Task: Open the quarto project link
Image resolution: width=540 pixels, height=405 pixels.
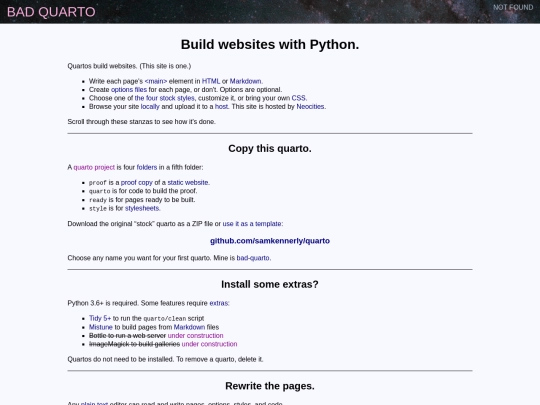Action: 94,167
